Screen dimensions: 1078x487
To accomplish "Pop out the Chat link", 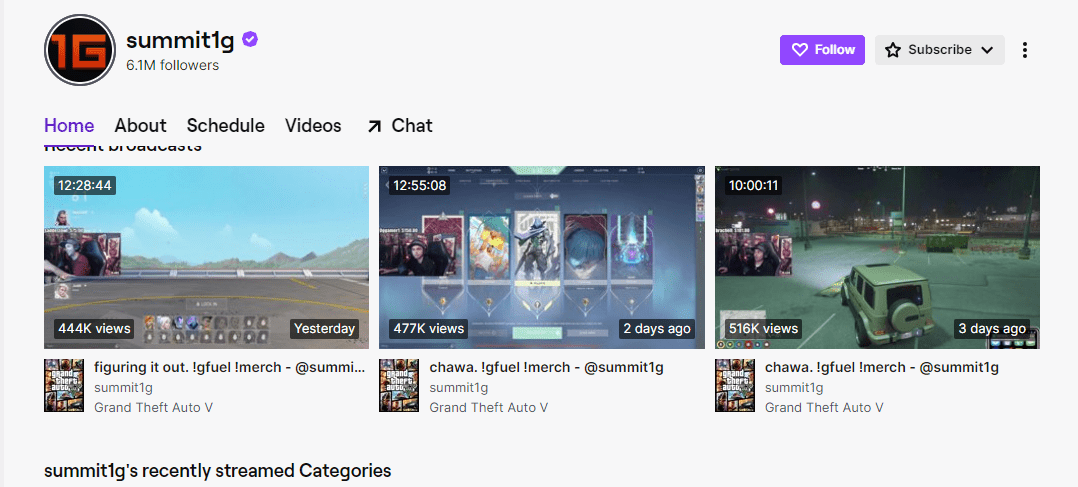I will click(399, 126).
